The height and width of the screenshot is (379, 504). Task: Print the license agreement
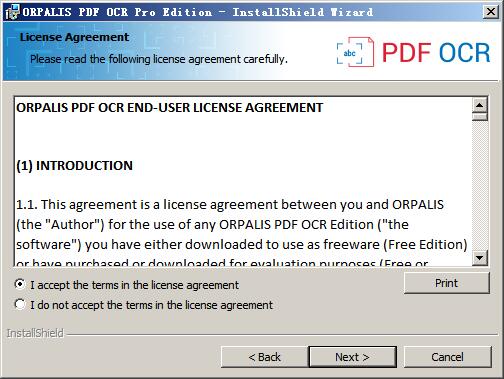(x=447, y=283)
